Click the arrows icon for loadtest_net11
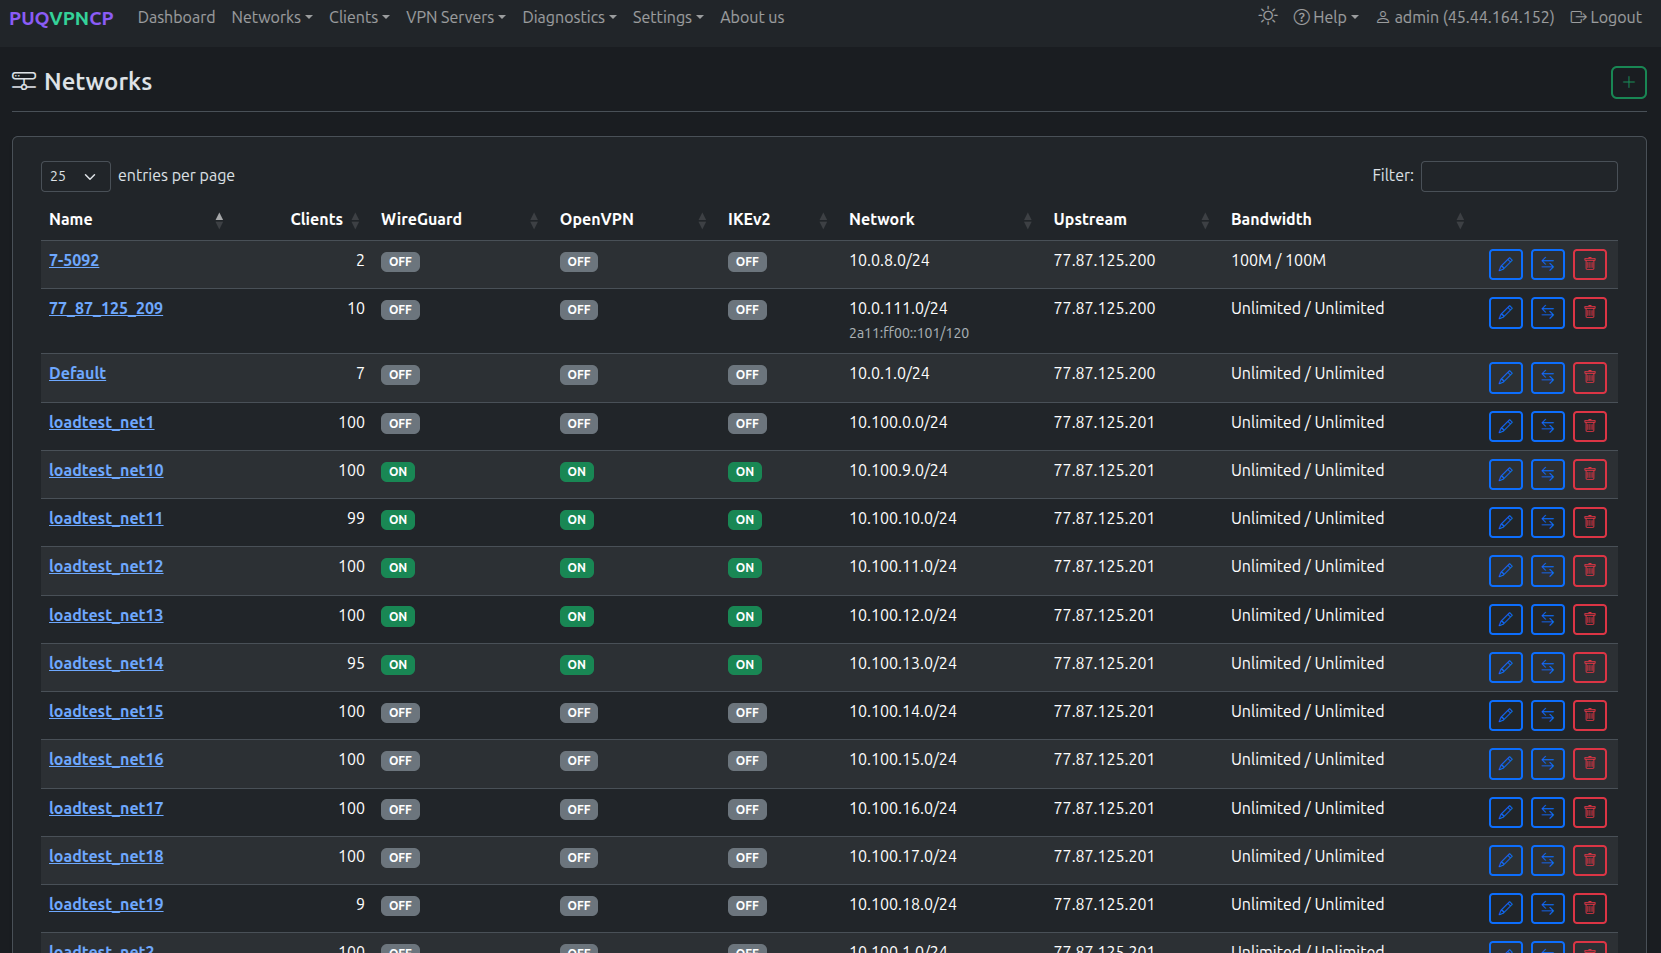Screen dimensions: 1661x953 pos(1547,522)
